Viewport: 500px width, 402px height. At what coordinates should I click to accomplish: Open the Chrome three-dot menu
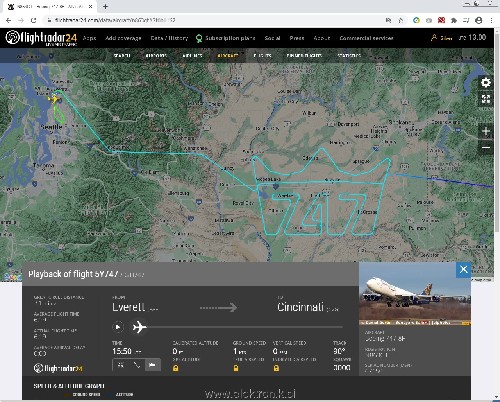point(491,20)
